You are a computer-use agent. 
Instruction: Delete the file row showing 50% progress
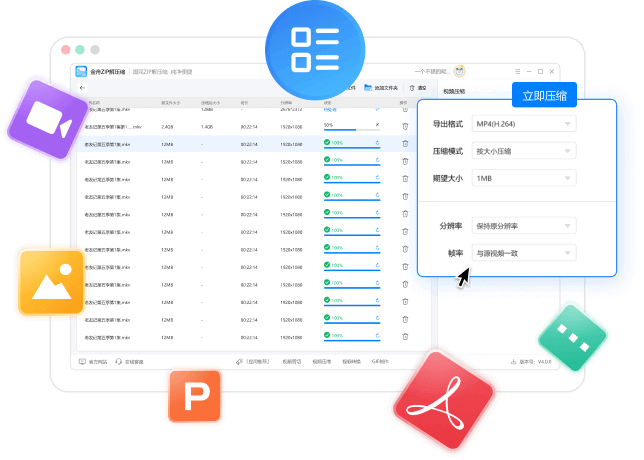[405, 126]
